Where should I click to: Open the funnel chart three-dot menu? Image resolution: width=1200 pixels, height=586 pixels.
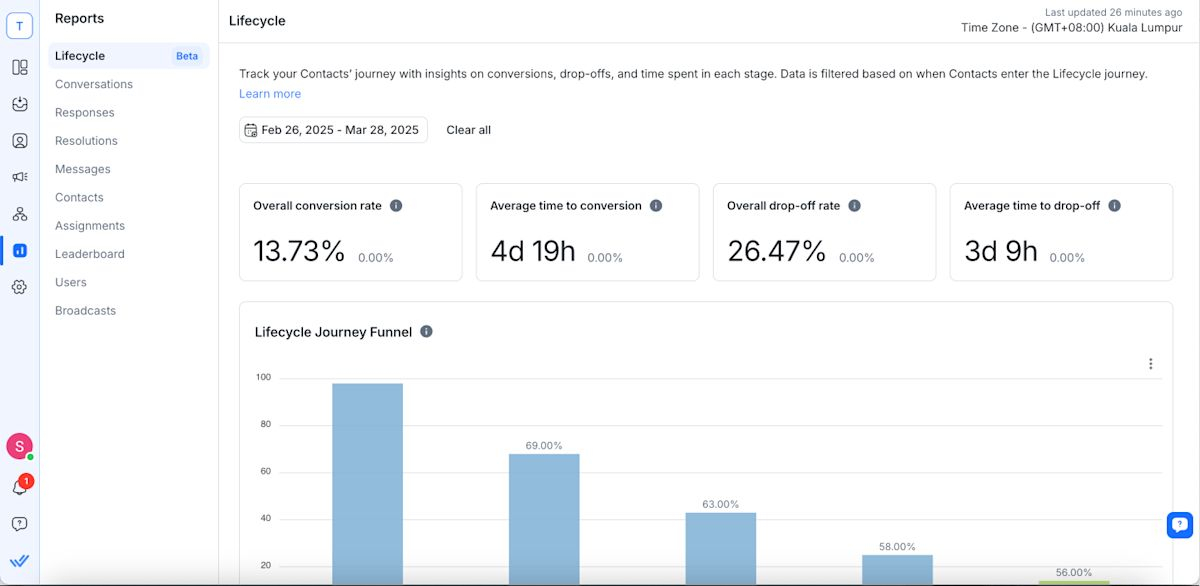pyautogui.click(x=1150, y=363)
